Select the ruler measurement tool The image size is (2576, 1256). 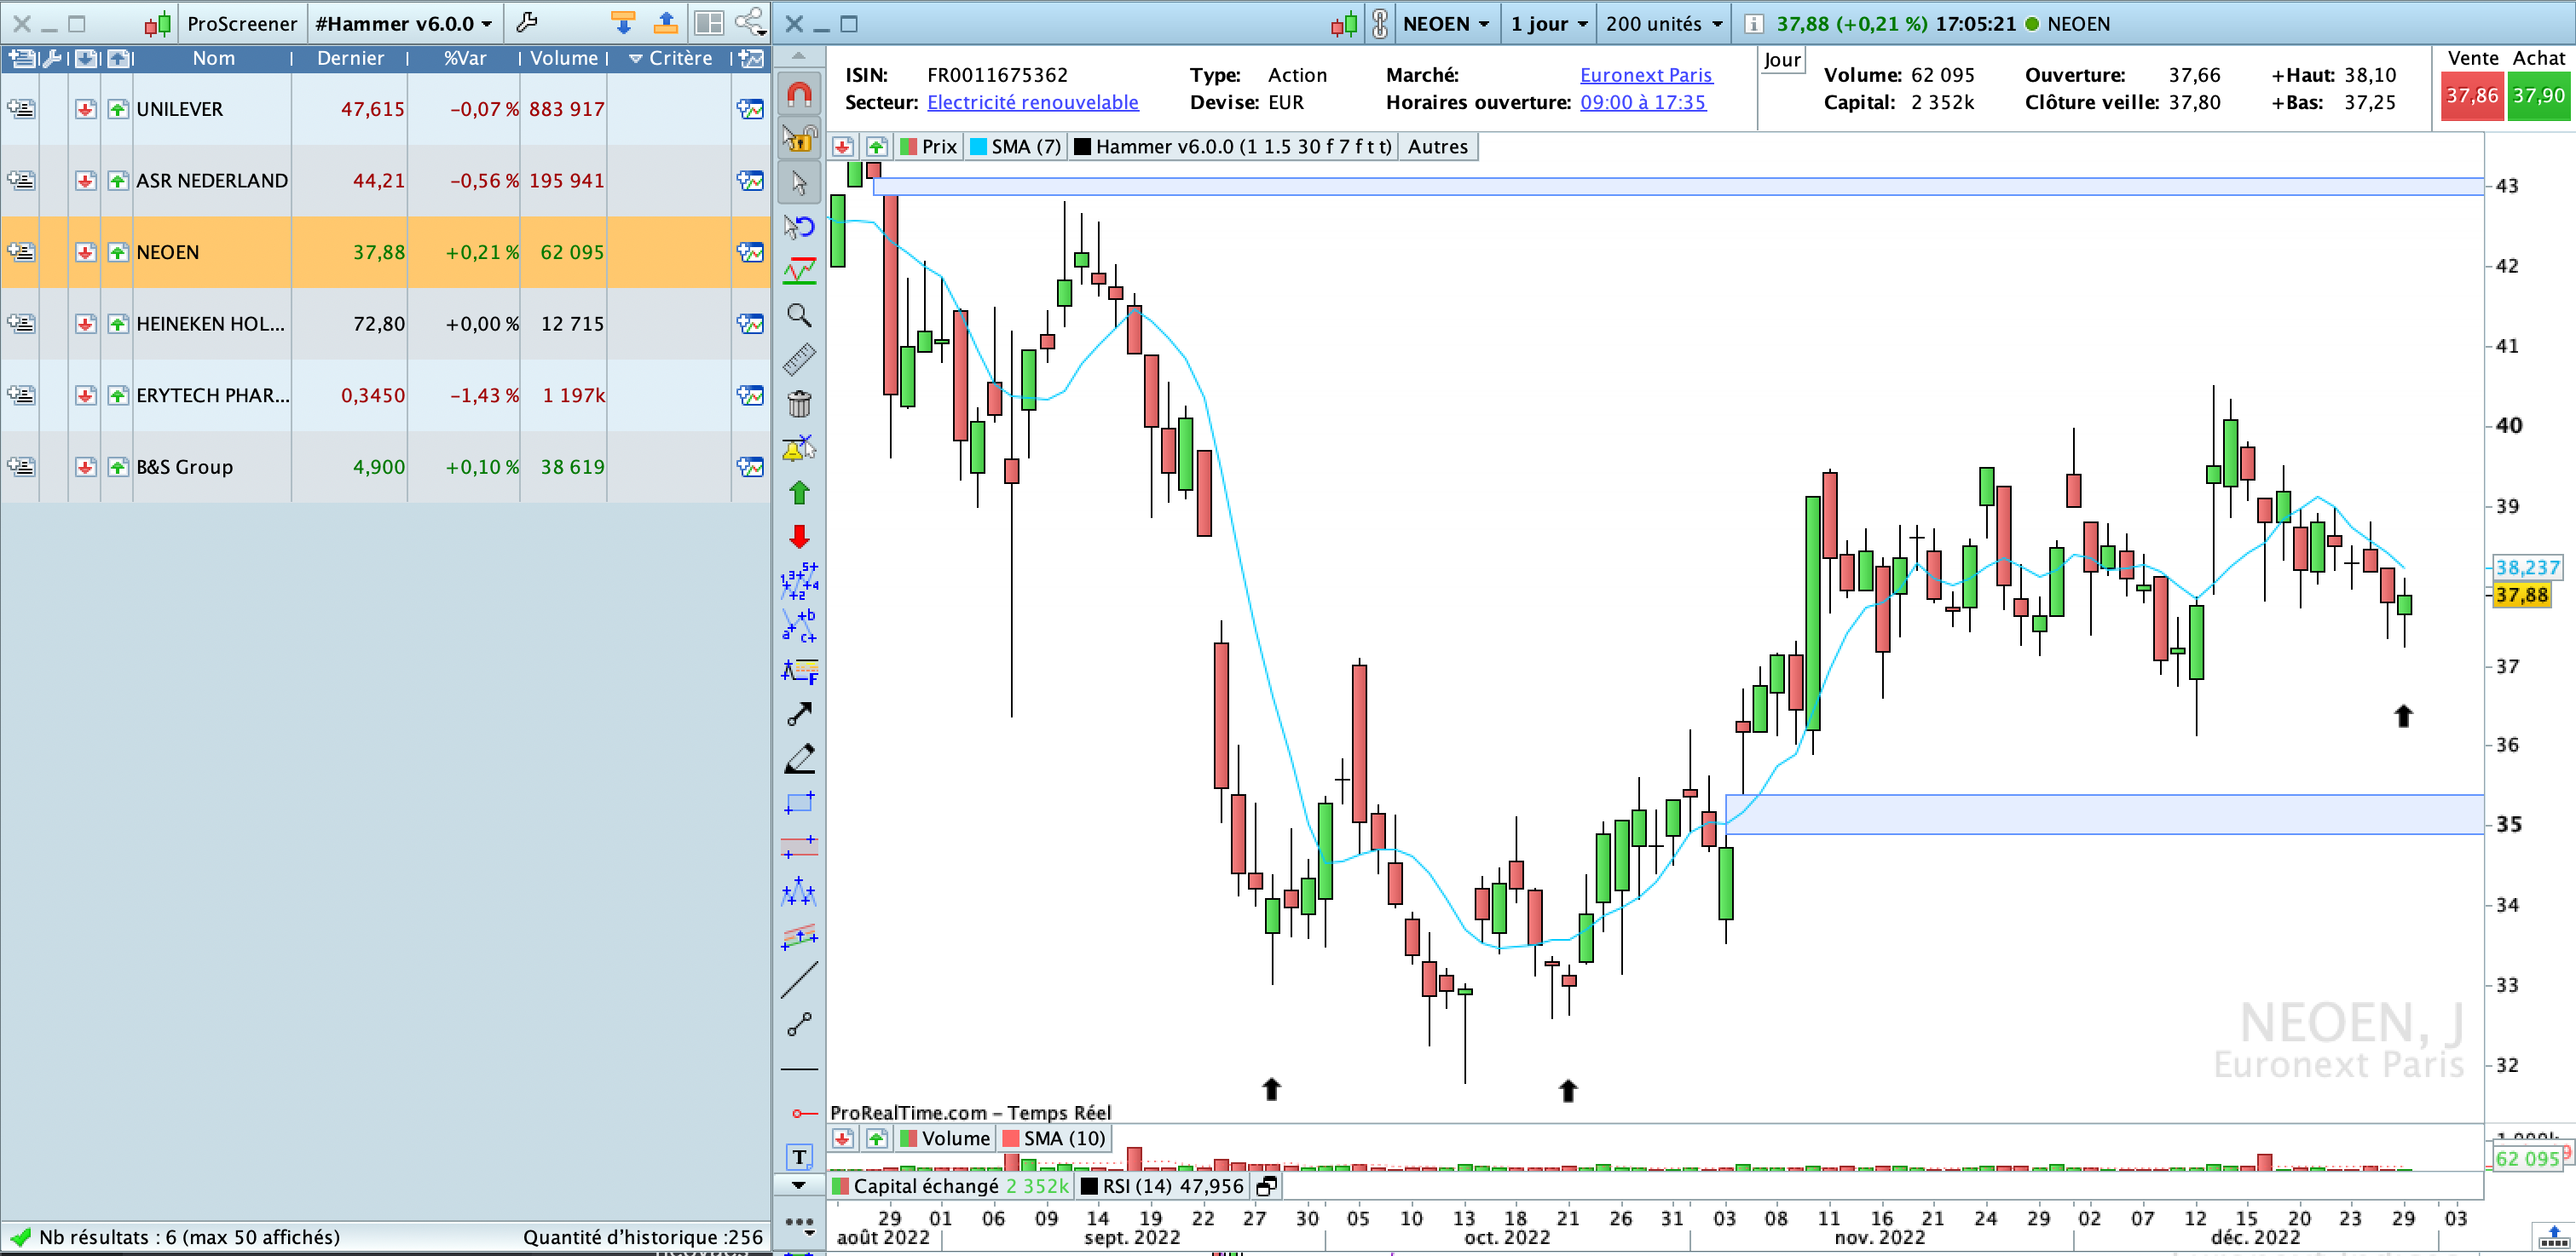pyautogui.click(x=799, y=359)
